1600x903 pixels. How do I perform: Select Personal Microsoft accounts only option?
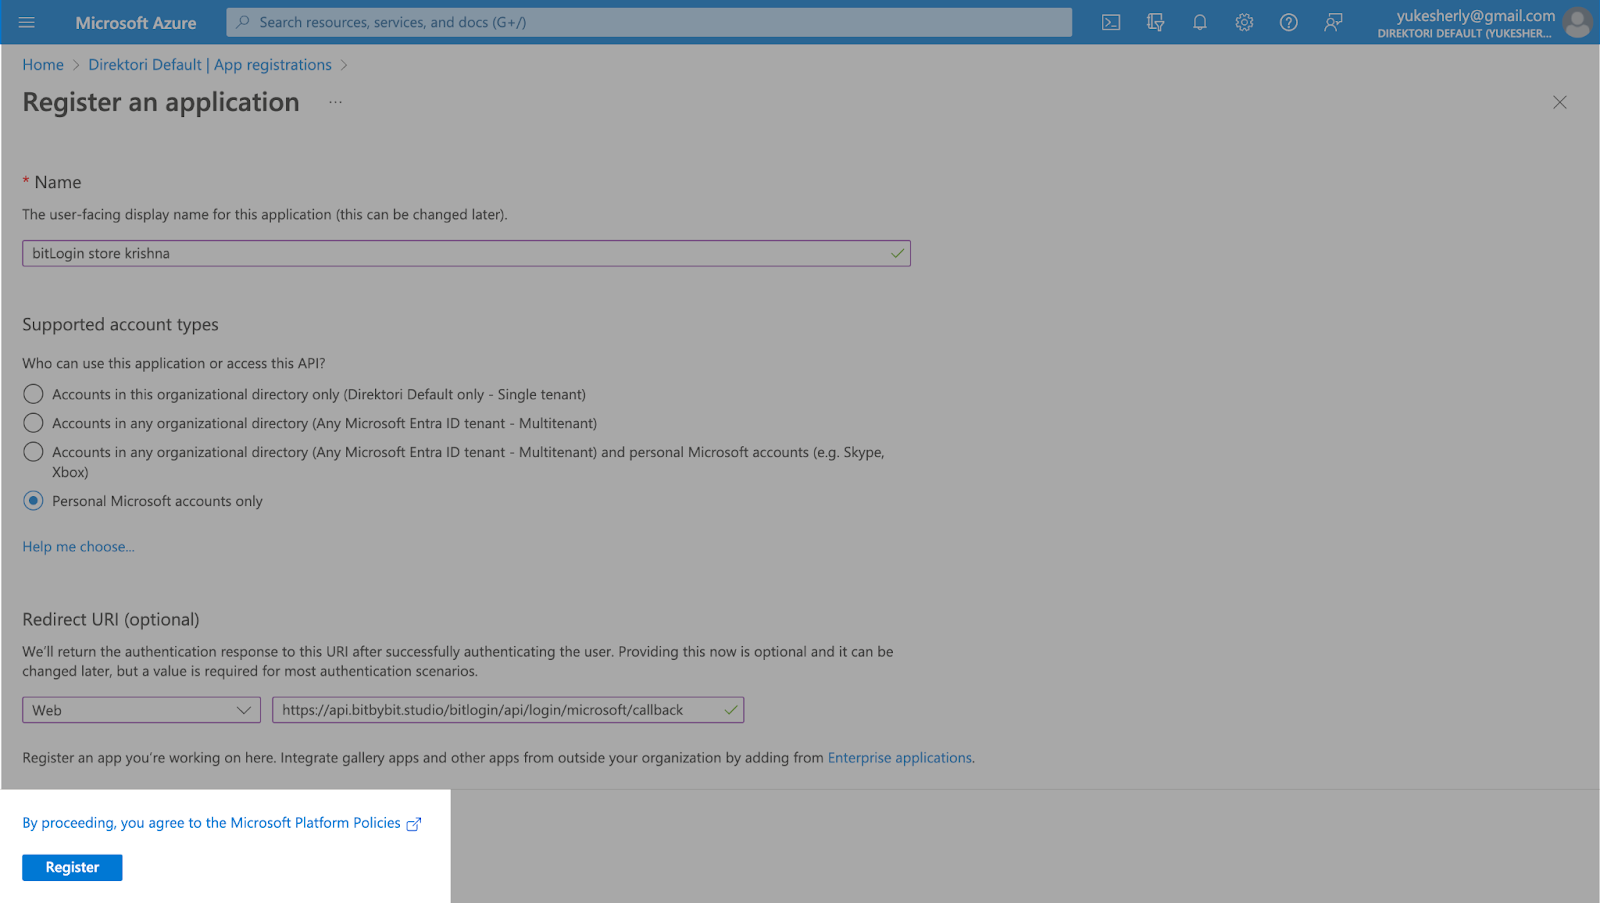coord(33,501)
